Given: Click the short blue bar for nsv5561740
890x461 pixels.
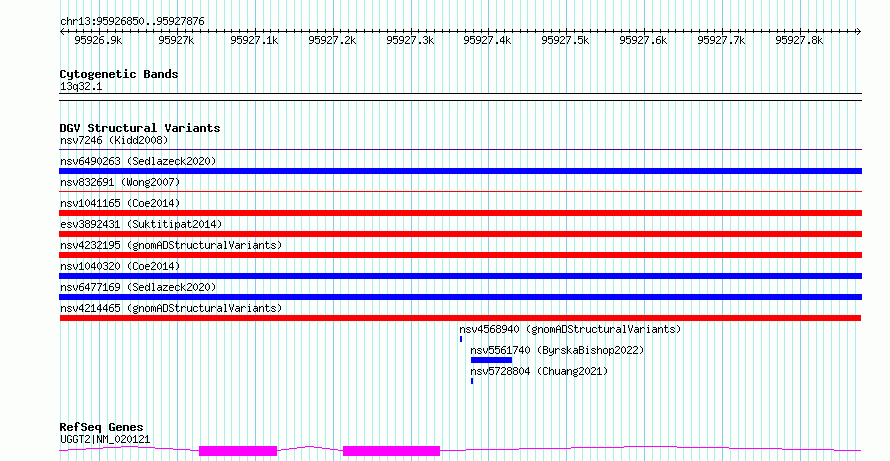Looking at the screenshot, I should [x=492, y=360].
